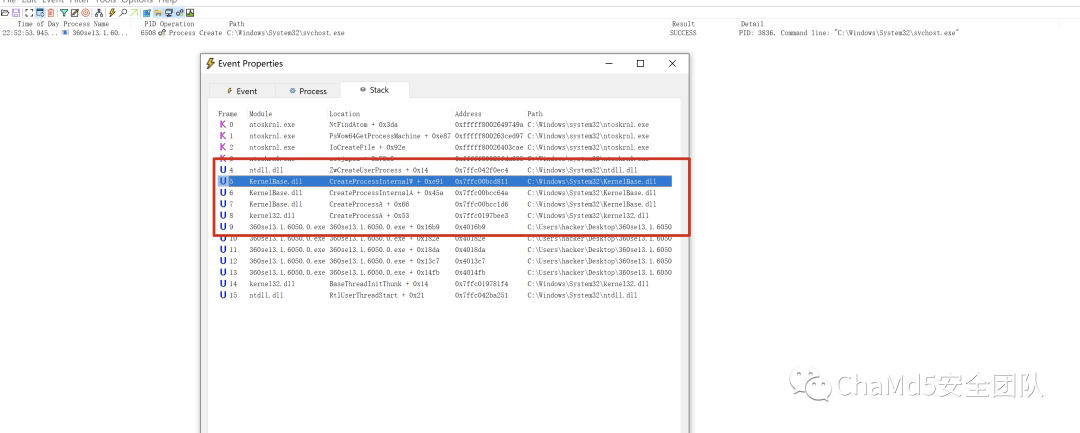Click address 0xfffff8002649749a in frame 0
This screenshot has width=1080, height=433.
[x=489, y=125]
